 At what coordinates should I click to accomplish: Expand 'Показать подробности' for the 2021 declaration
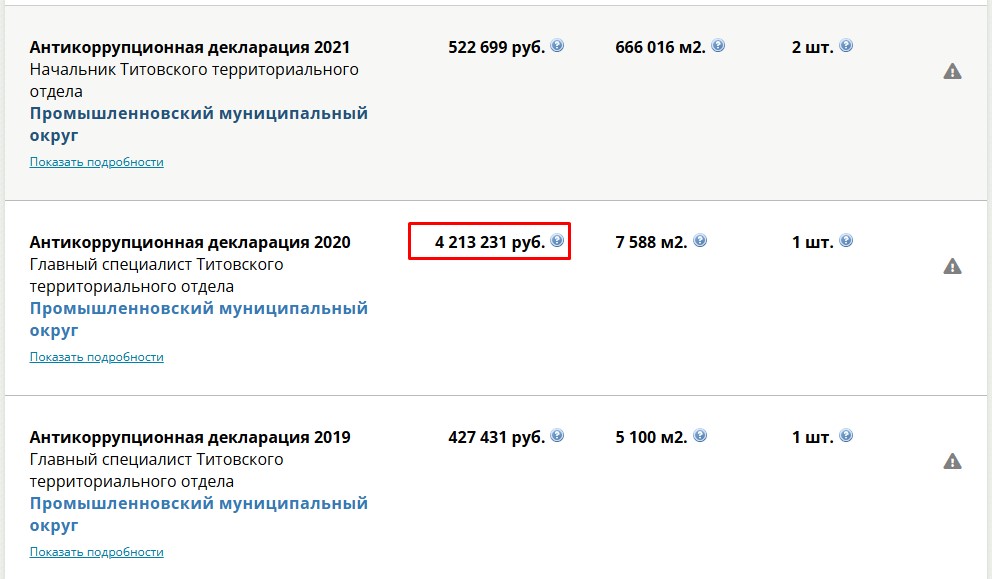click(97, 162)
